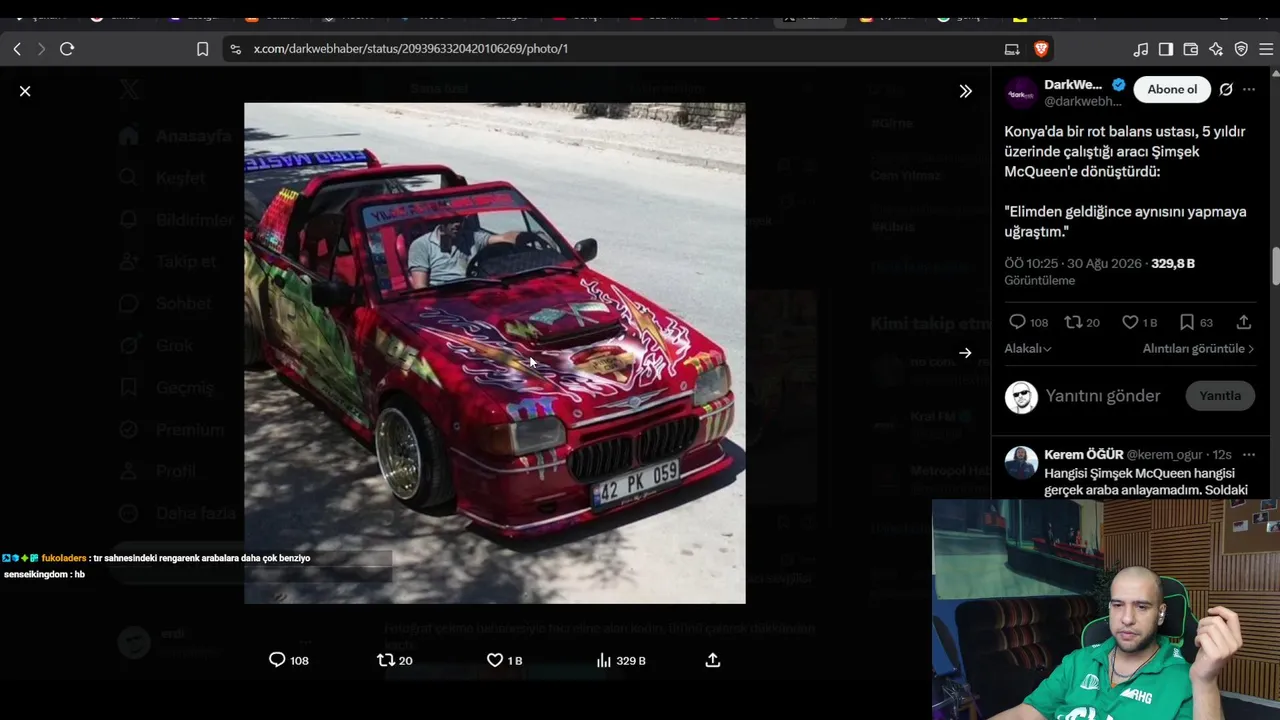Open the post timestamp ÖÖ 10:25 · 30 Ağu 2026
The width and height of the screenshot is (1280, 720).
[1073, 263]
